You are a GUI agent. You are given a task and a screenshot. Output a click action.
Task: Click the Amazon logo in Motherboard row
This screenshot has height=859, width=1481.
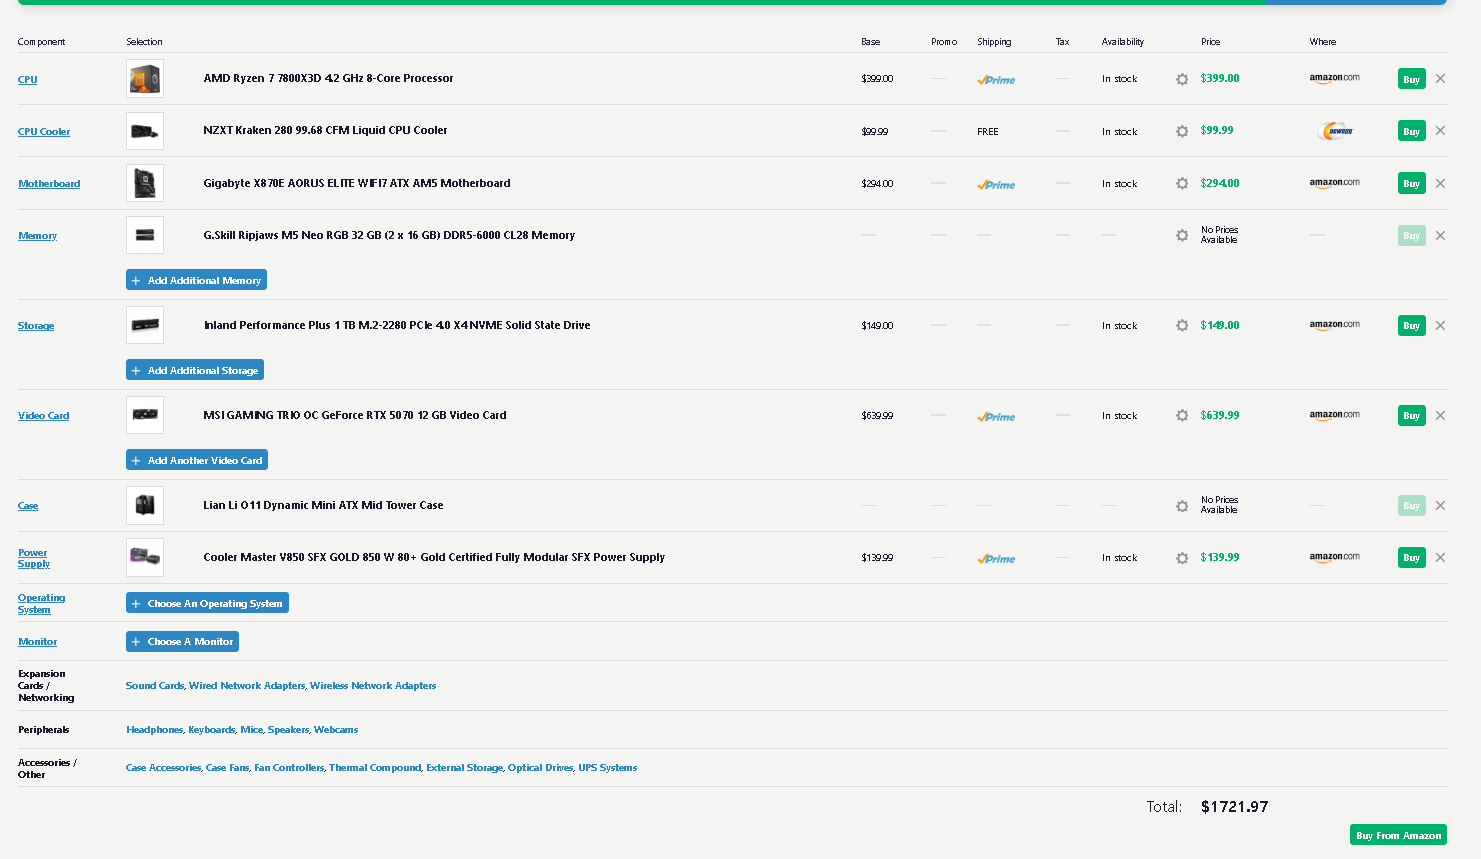coord(1334,183)
